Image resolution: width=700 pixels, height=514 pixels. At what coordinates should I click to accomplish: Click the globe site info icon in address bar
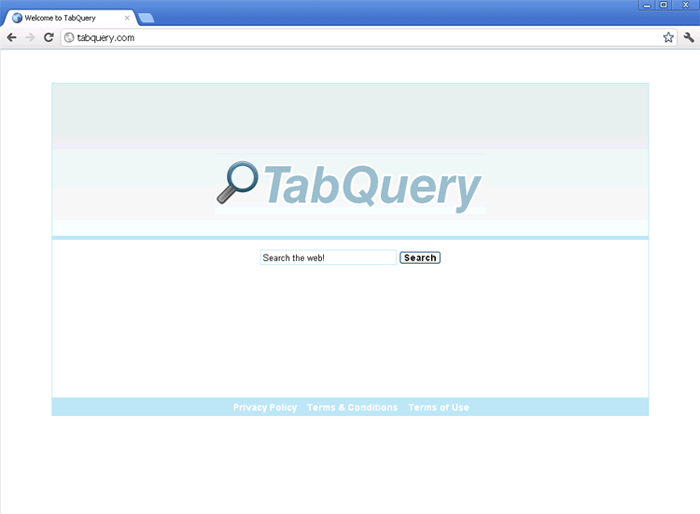coord(69,38)
